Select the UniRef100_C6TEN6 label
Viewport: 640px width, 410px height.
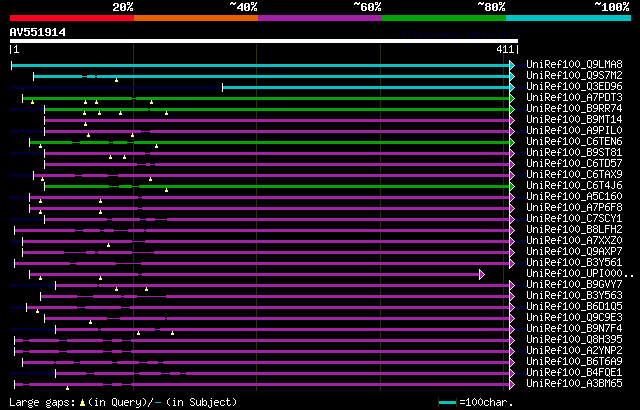(x=574, y=142)
